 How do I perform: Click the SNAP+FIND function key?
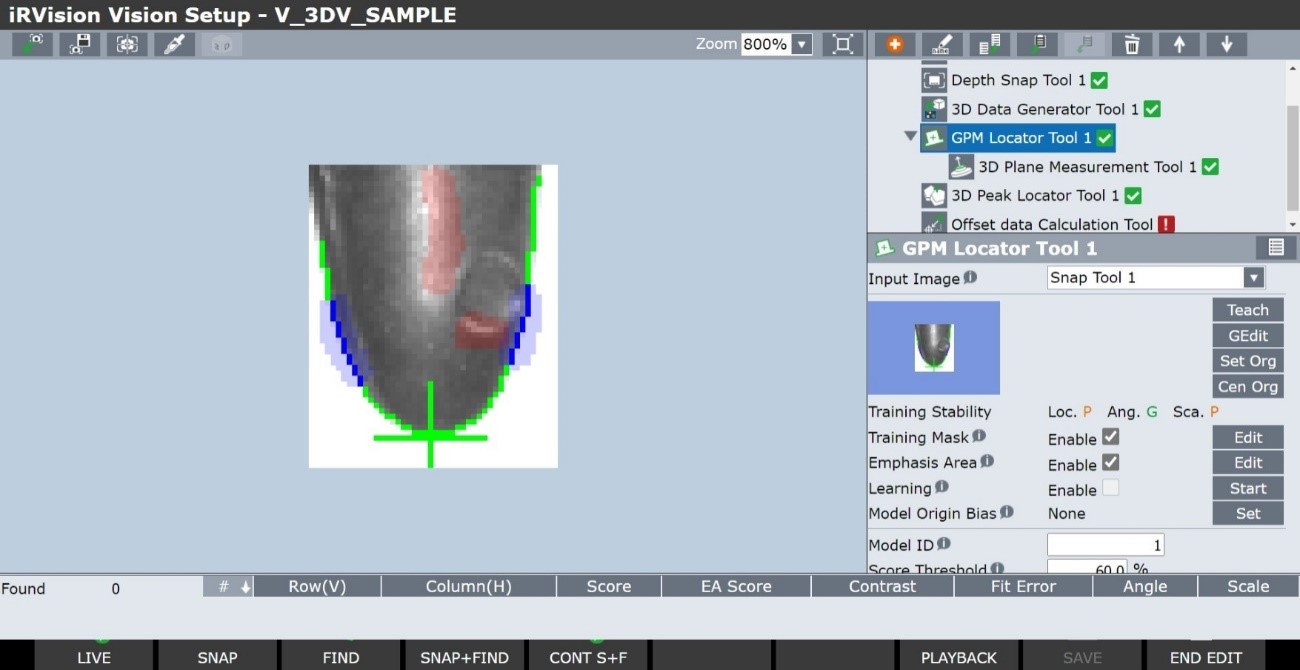[x=464, y=657]
